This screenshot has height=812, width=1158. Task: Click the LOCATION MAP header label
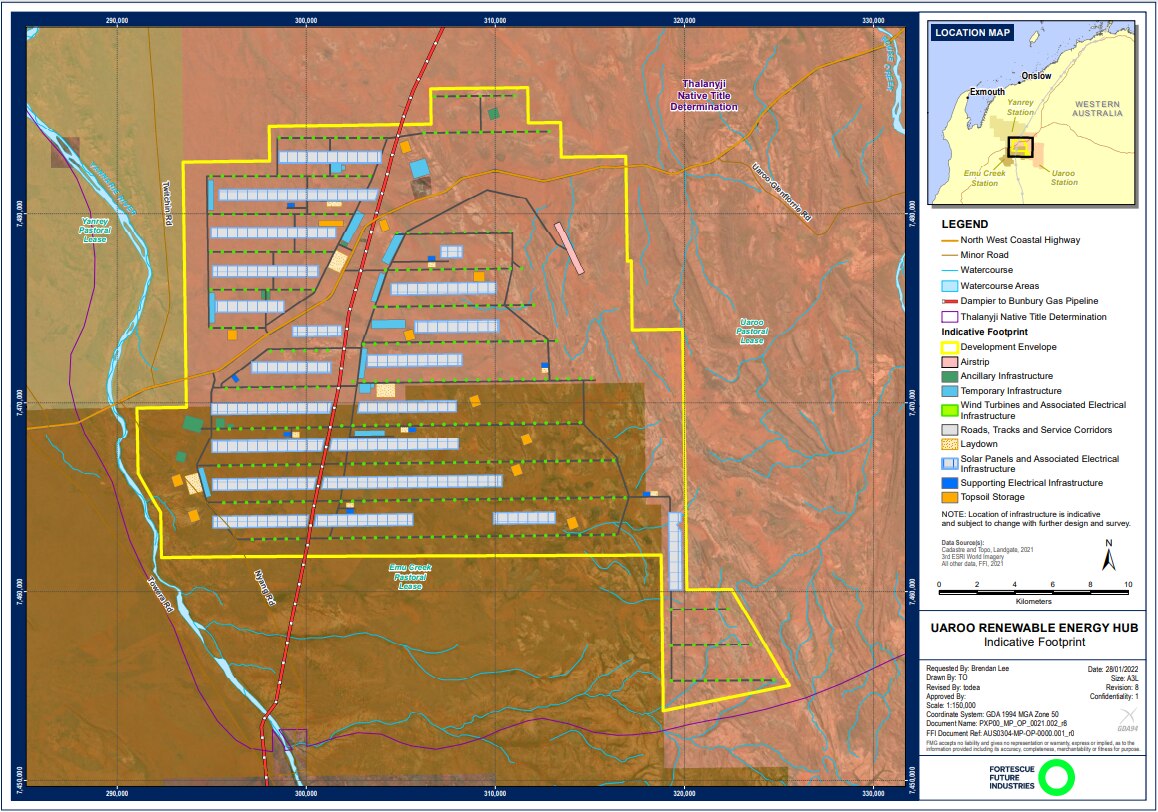[x=971, y=33]
